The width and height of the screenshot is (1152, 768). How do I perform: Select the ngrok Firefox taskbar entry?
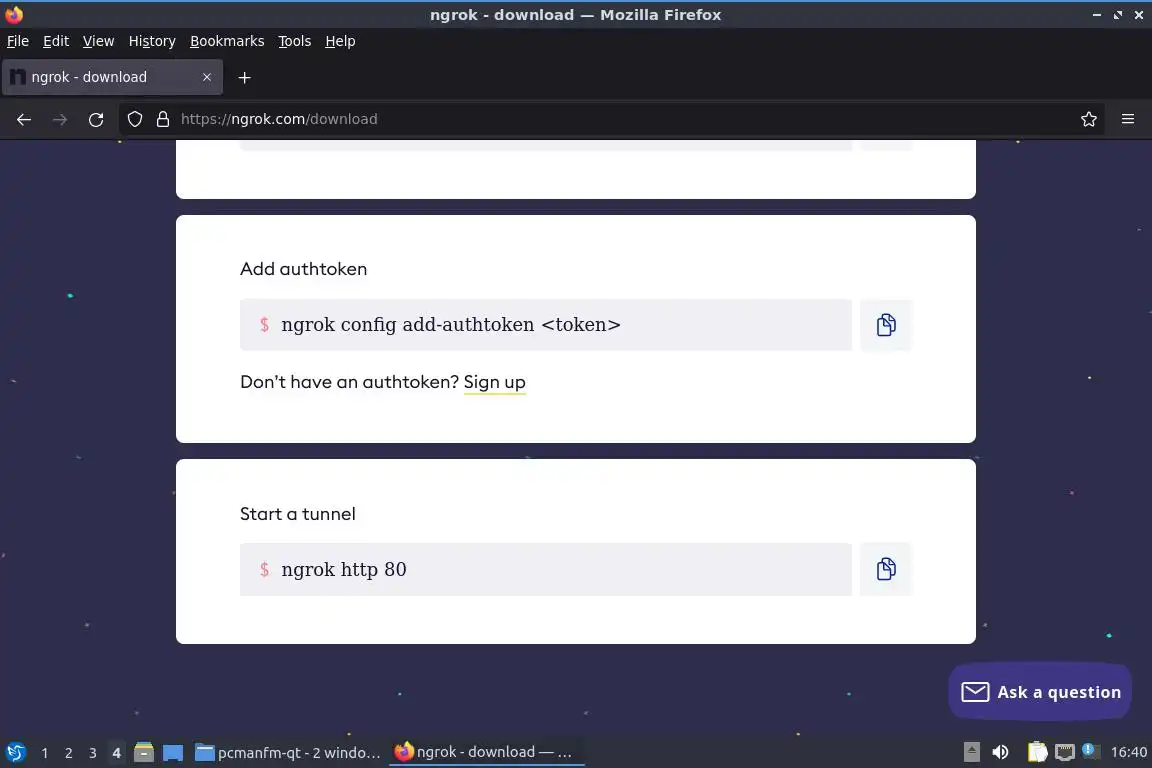pos(486,753)
